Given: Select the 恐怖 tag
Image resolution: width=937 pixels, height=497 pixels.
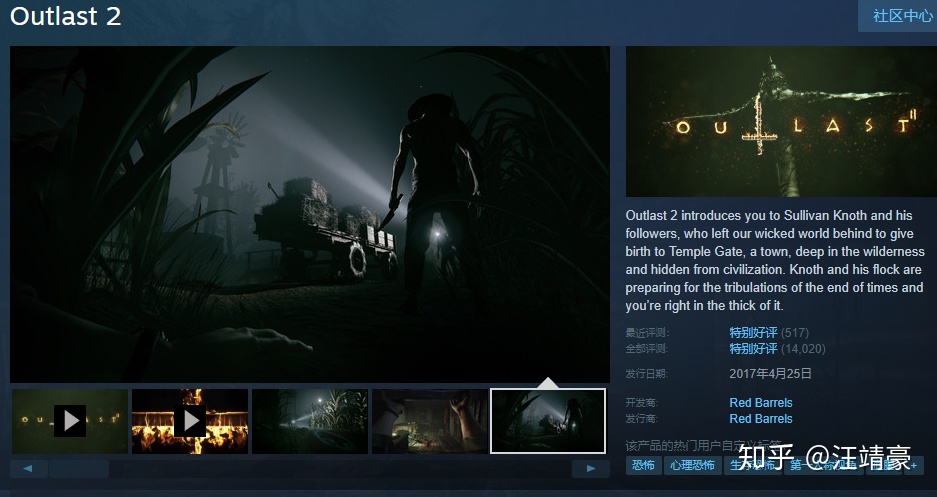Looking at the screenshot, I should (x=644, y=465).
